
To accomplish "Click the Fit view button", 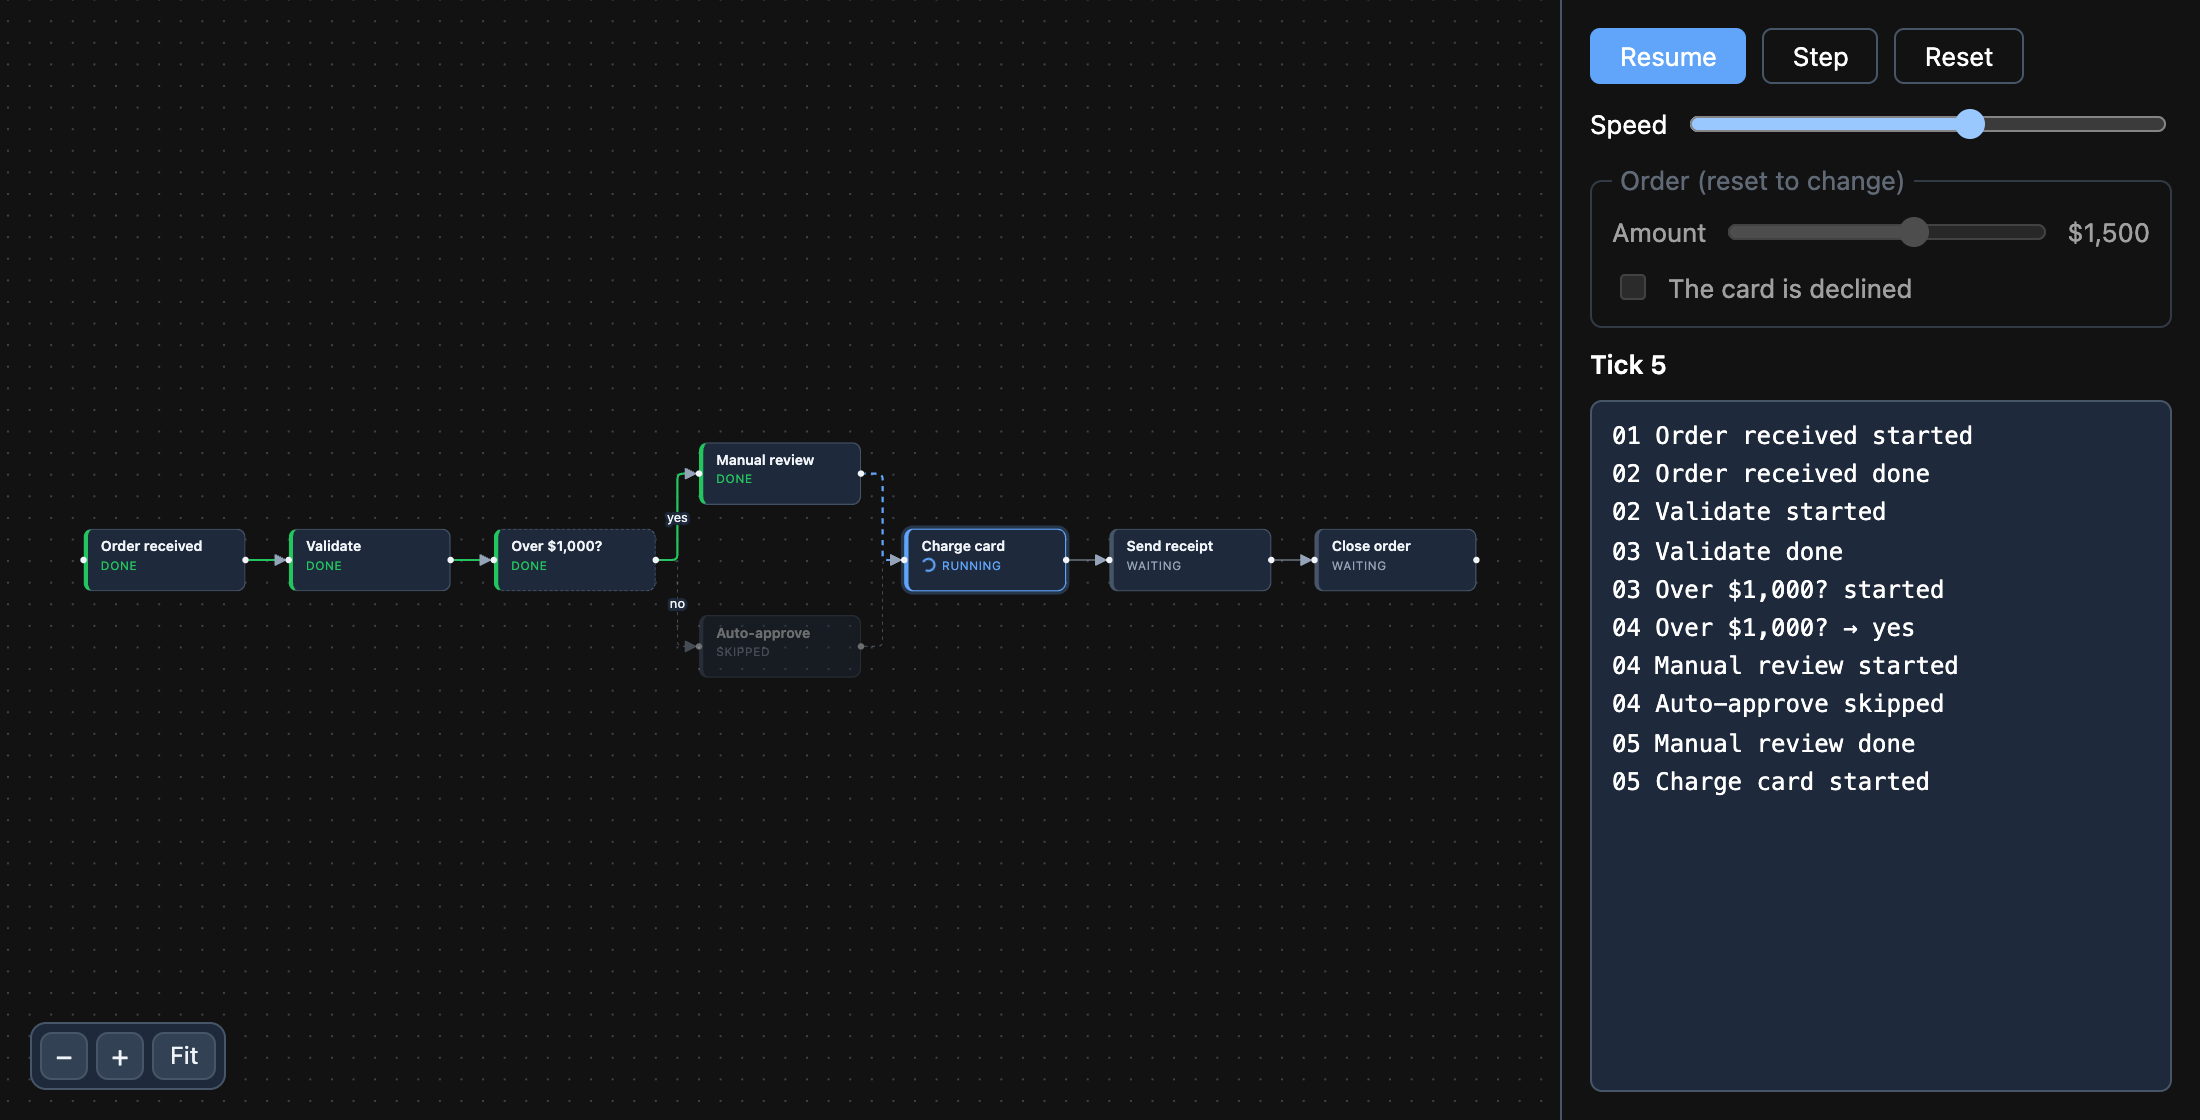I will pyautogui.click(x=184, y=1057).
